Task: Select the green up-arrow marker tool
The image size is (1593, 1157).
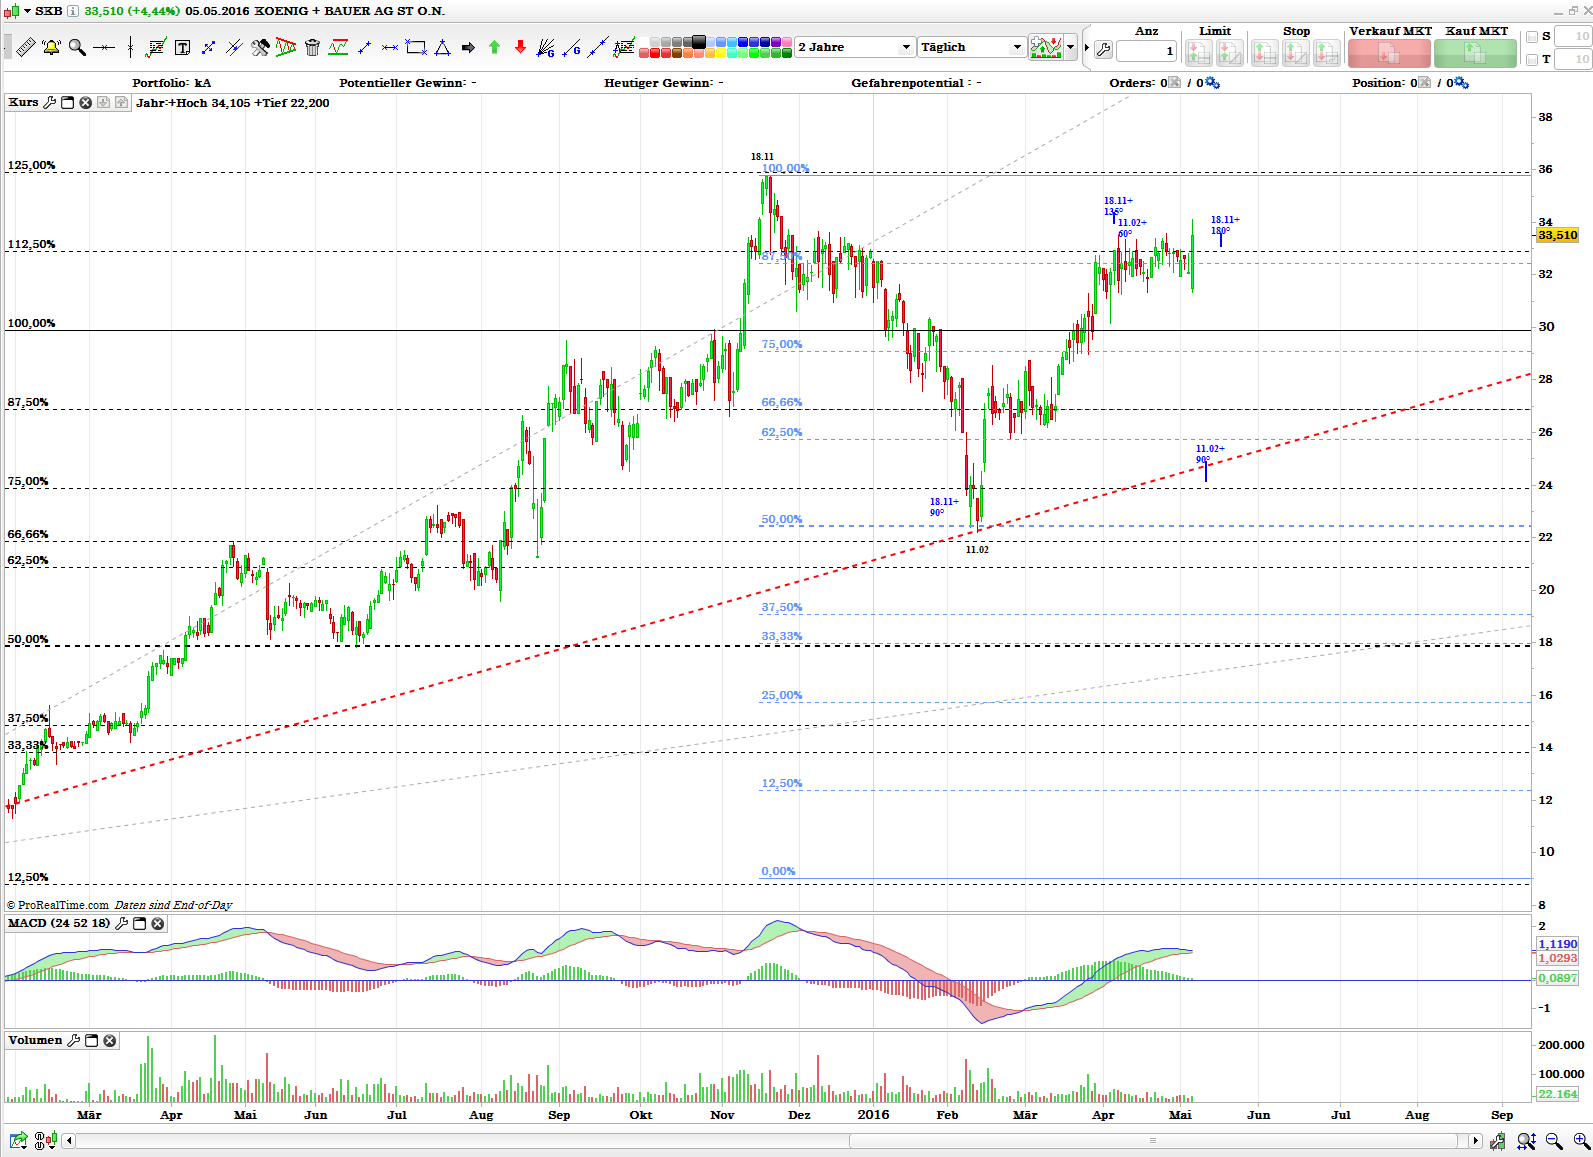Action: tap(494, 47)
